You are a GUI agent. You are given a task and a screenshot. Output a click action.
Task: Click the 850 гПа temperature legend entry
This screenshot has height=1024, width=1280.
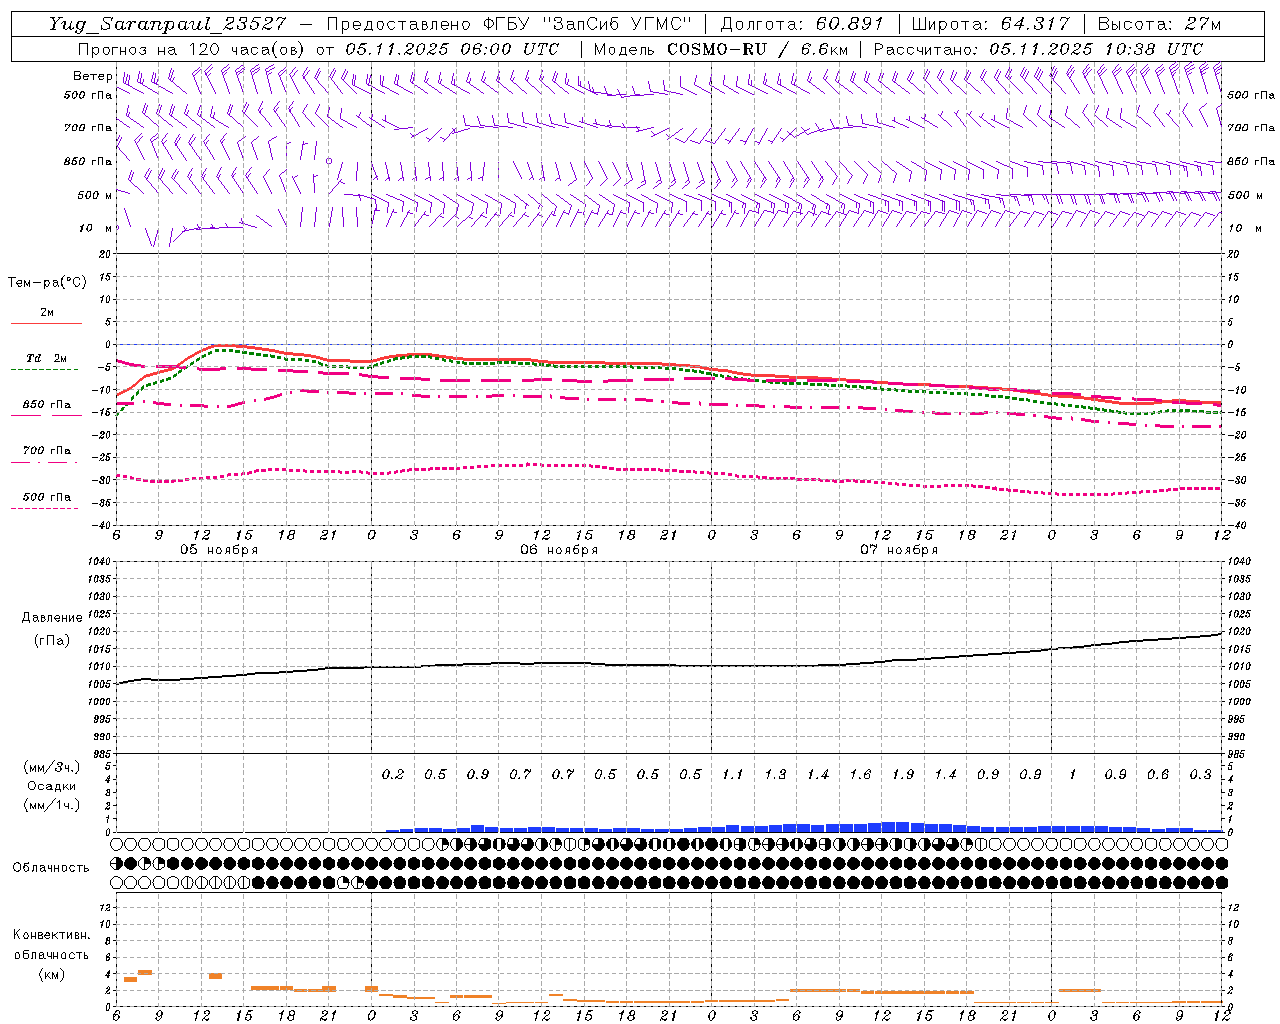tap(46, 408)
